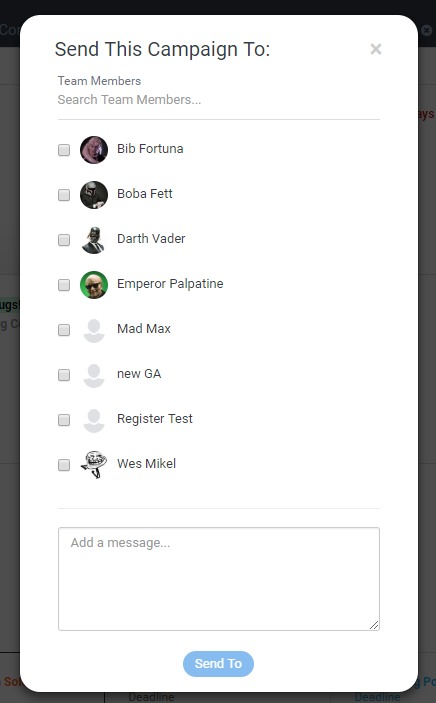Click into the Add a message box
436x703 pixels.
click(219, 579)
